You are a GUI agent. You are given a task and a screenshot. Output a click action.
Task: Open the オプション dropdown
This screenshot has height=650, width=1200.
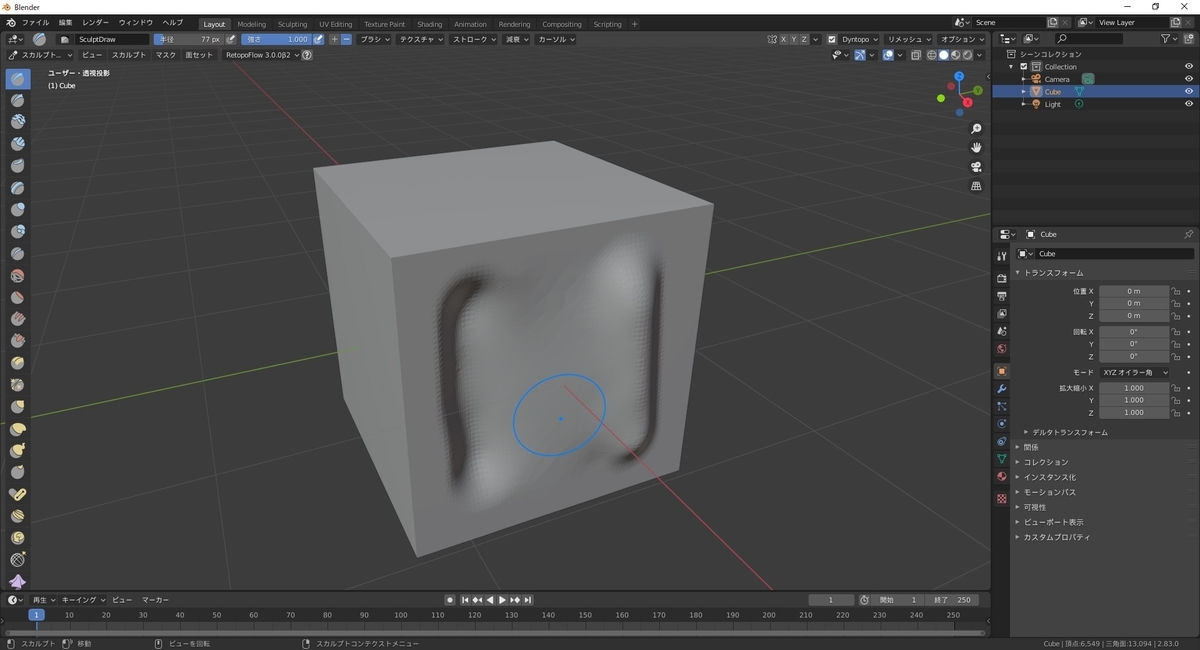point(964,39)
